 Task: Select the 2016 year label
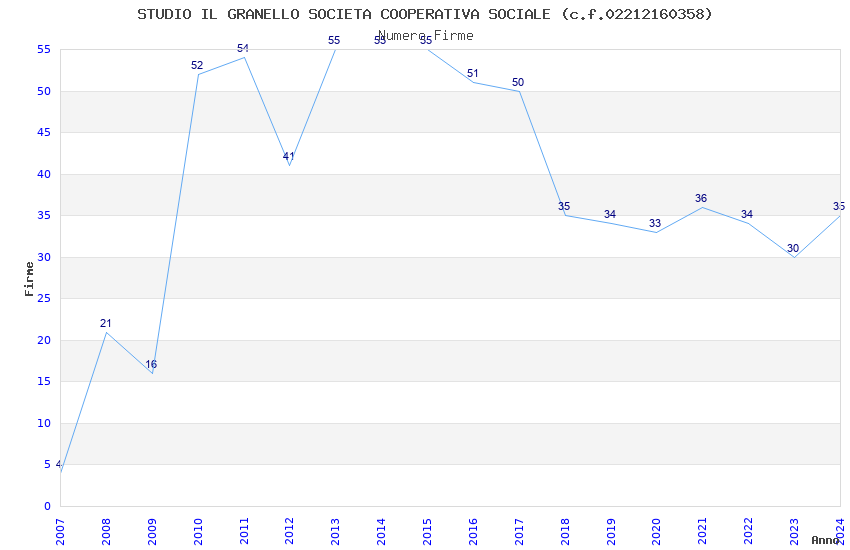[x=473, y=532]
